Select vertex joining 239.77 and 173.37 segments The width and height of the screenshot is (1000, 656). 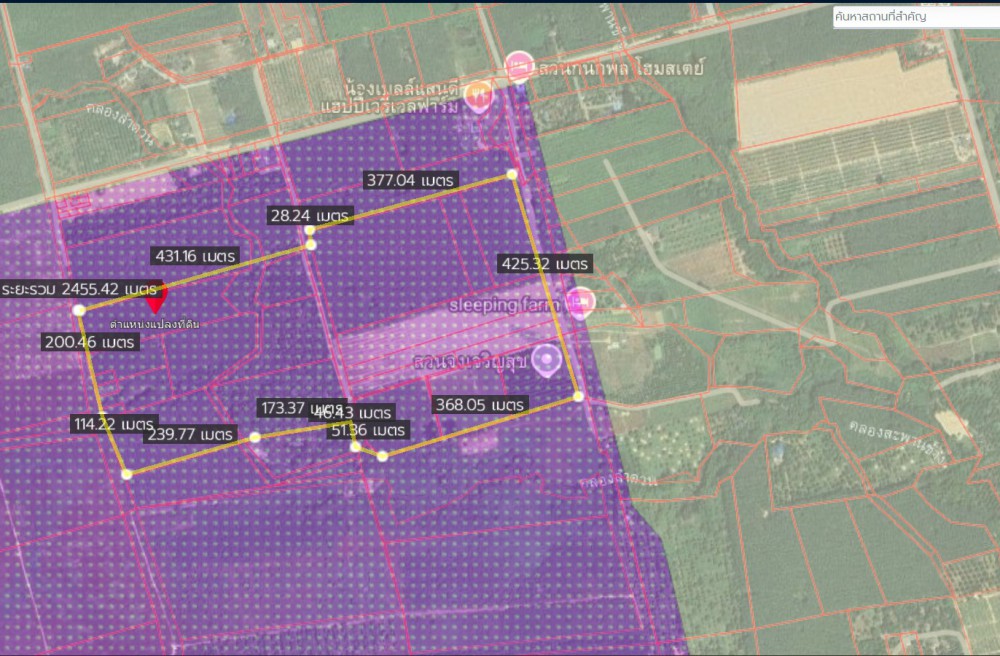(x=255, y=437)
